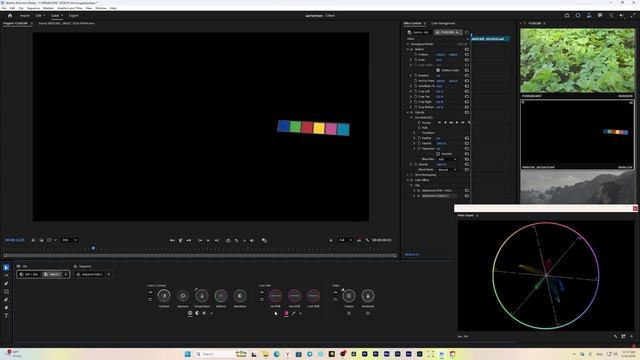
Task: Expand the Scale property row
Action: 411,60
